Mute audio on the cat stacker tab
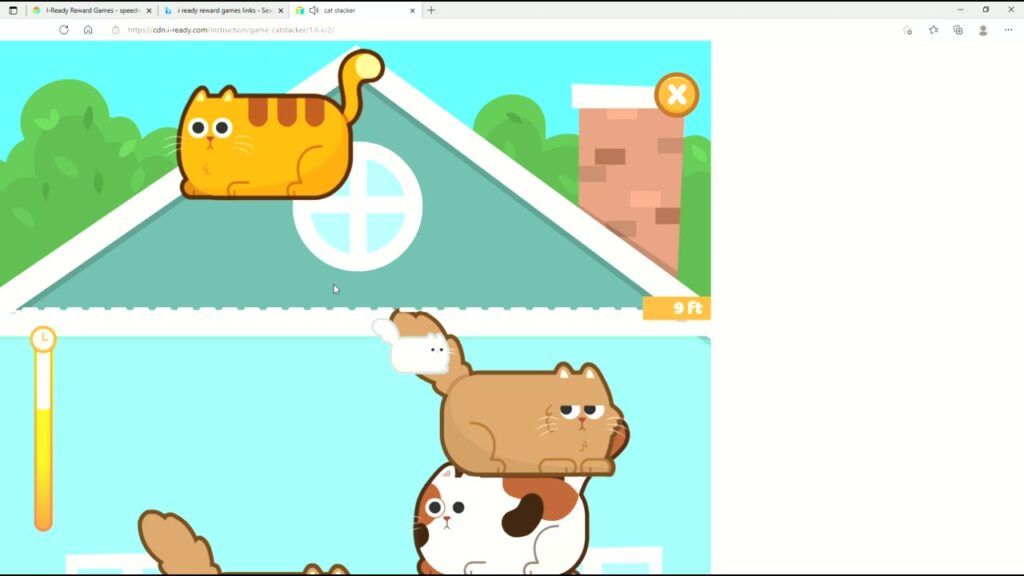Viewport: 1024px width, 576px height. click(x=314, y=10)
